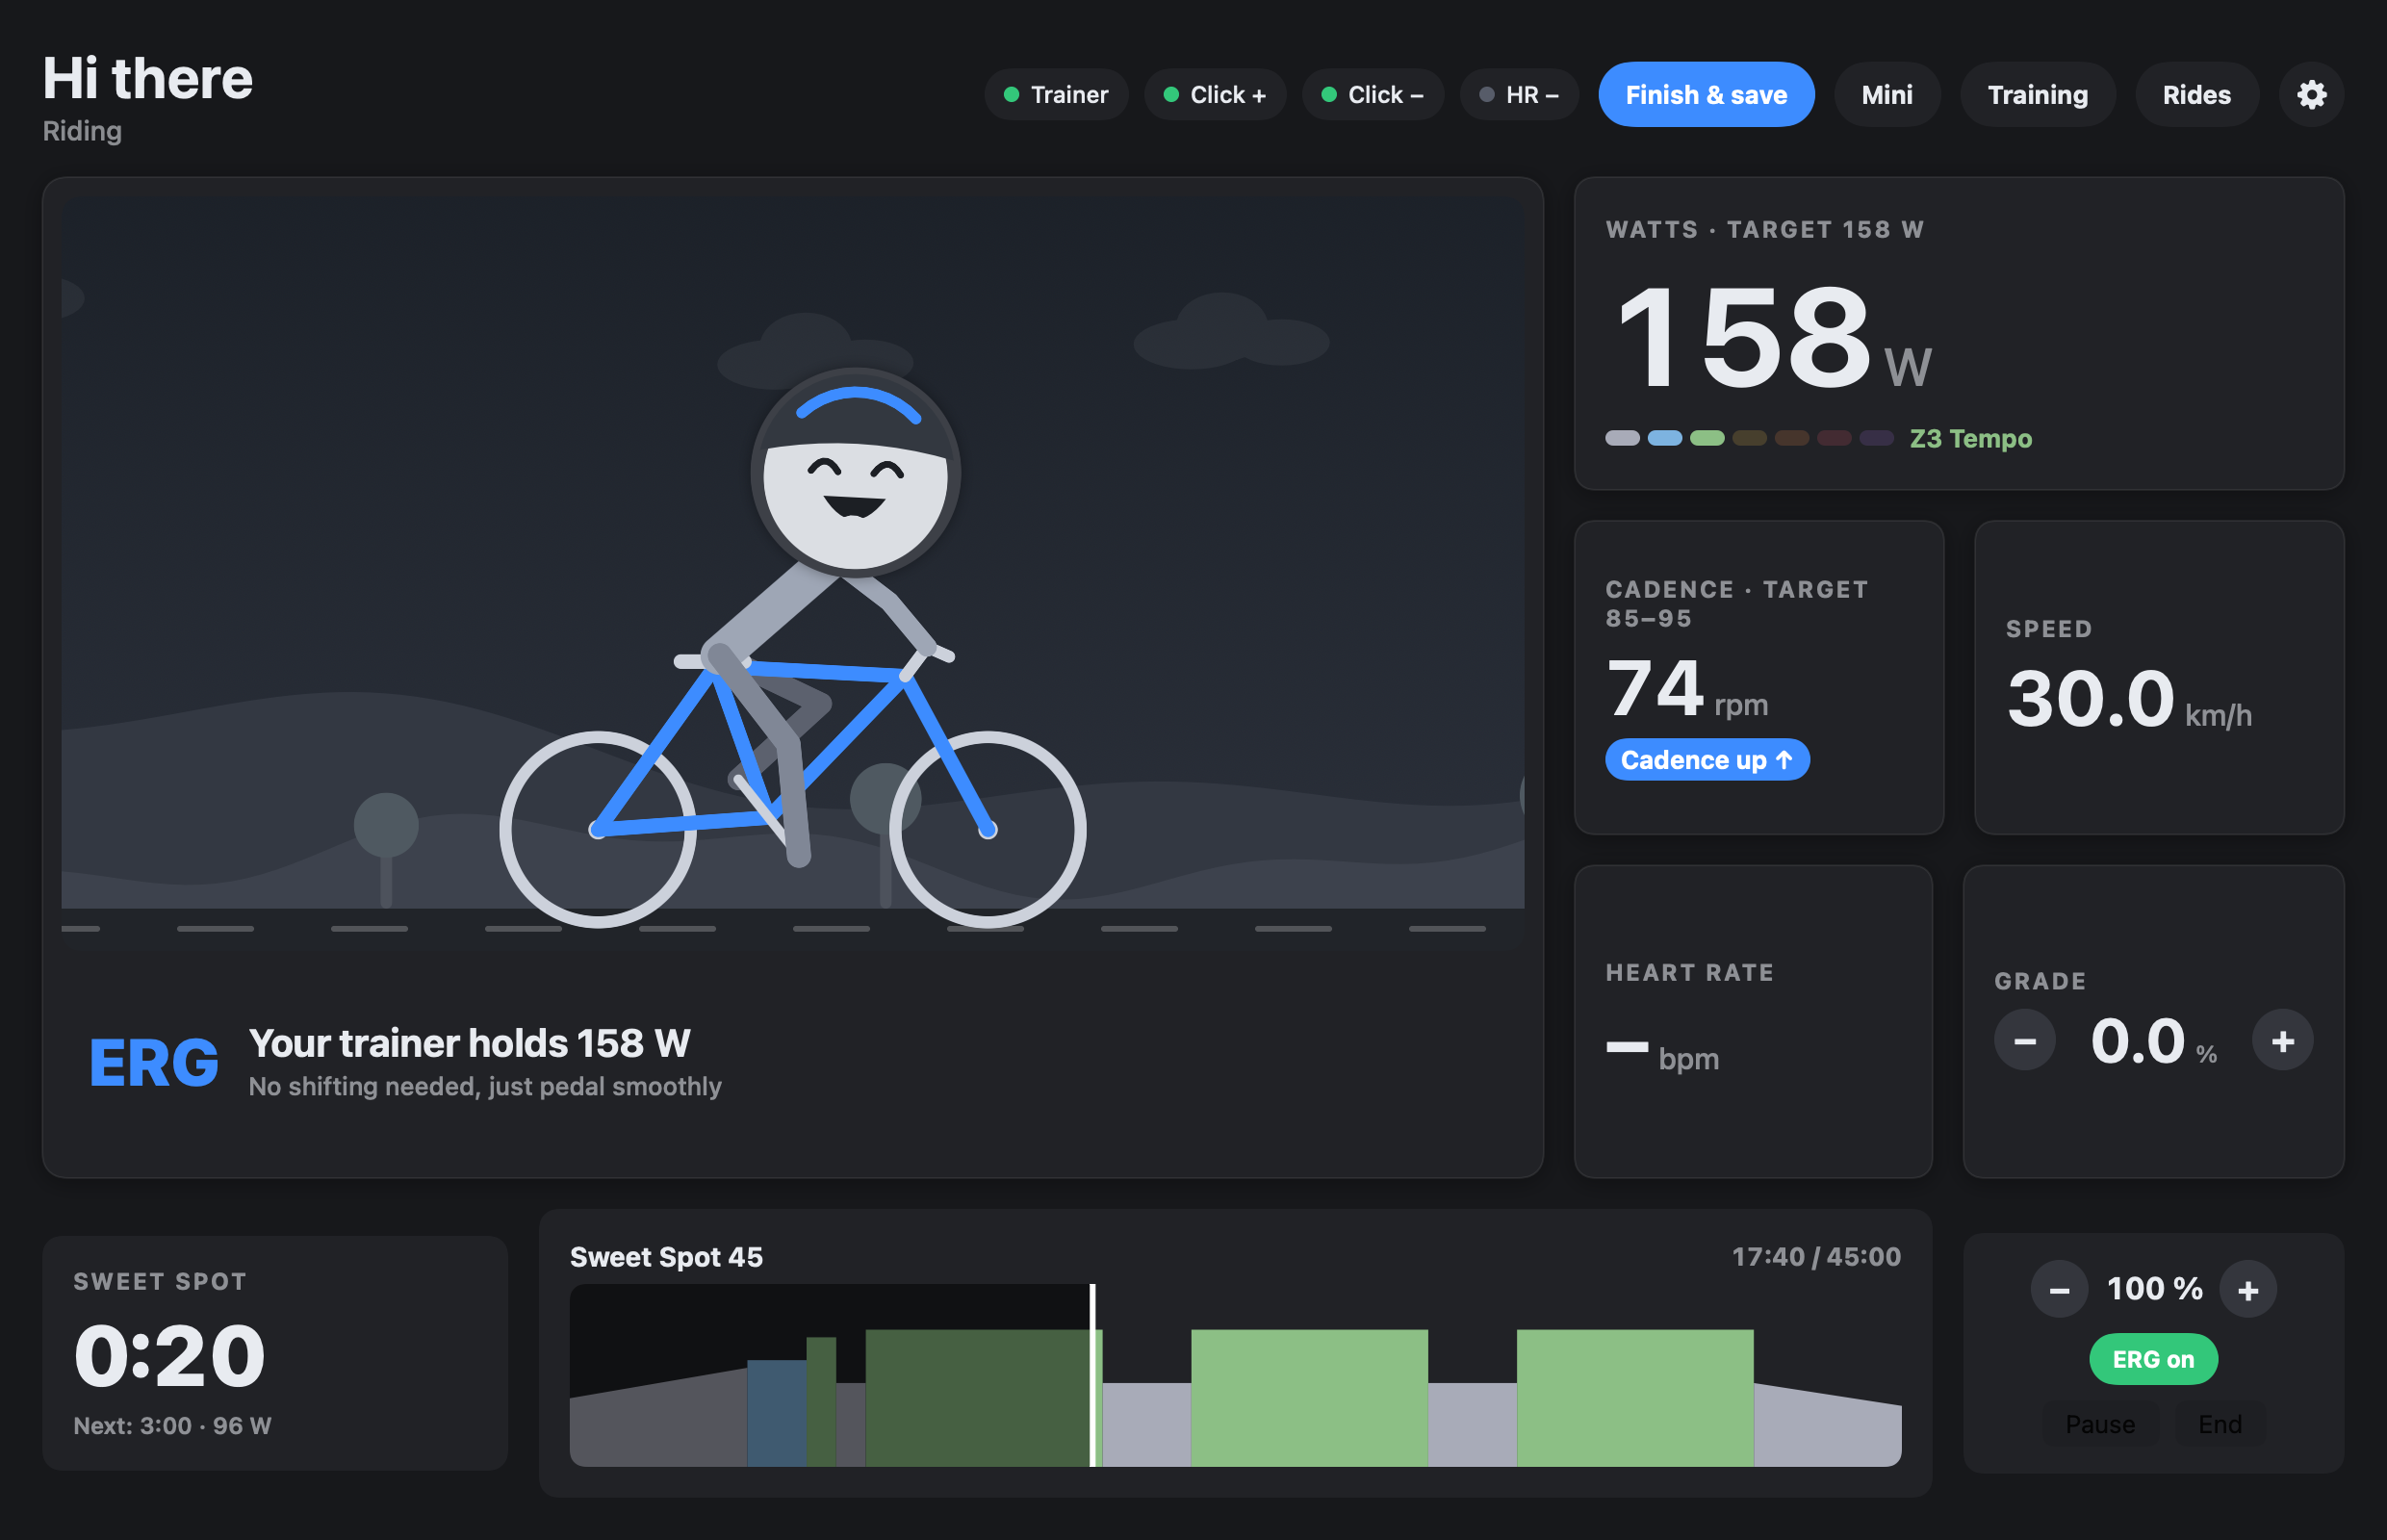Screen dimensions: 2387x1540
Task: Click the Click + connection pill
Action: 1215,95
